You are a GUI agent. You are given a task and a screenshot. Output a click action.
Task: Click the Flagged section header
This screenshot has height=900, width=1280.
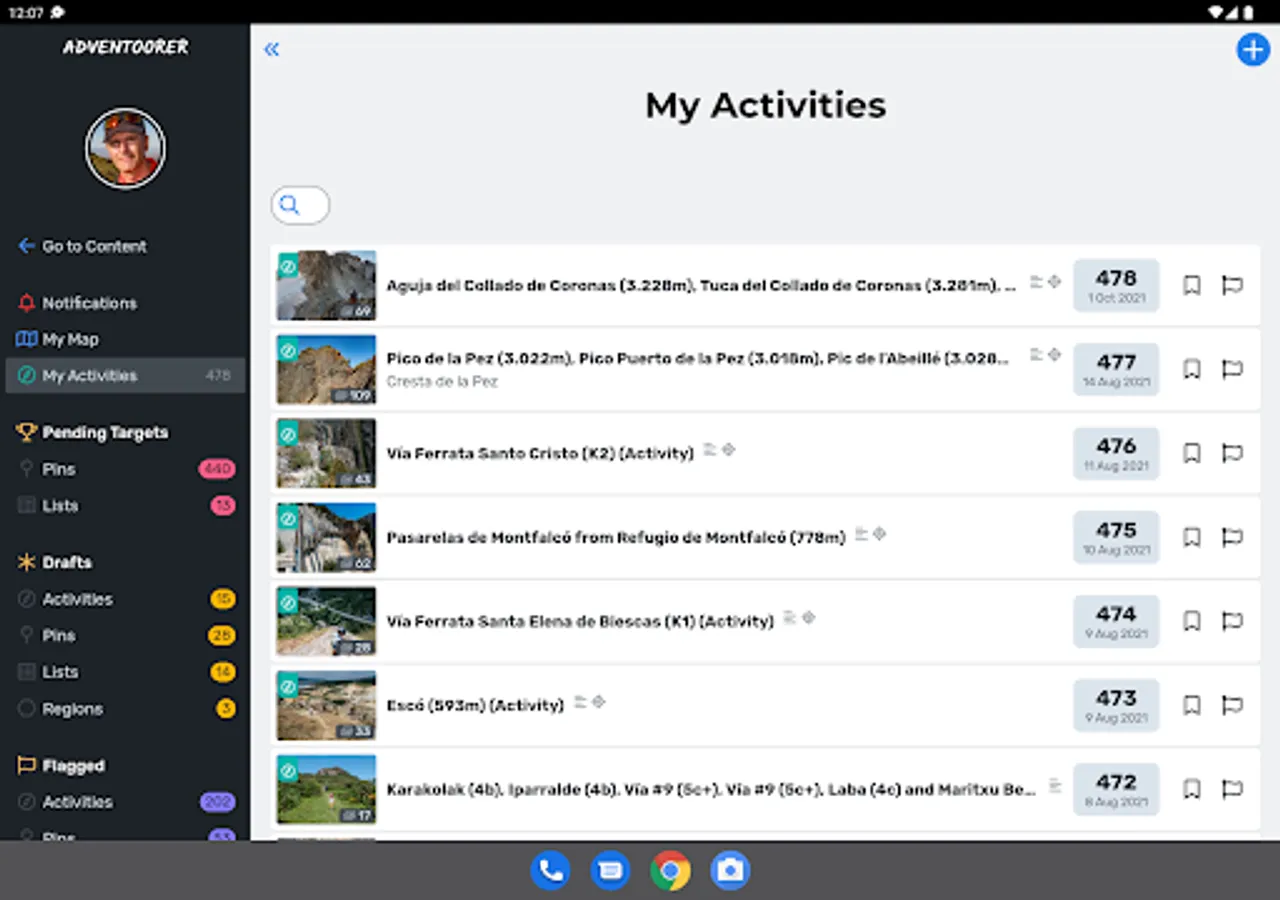click(61, 766)
